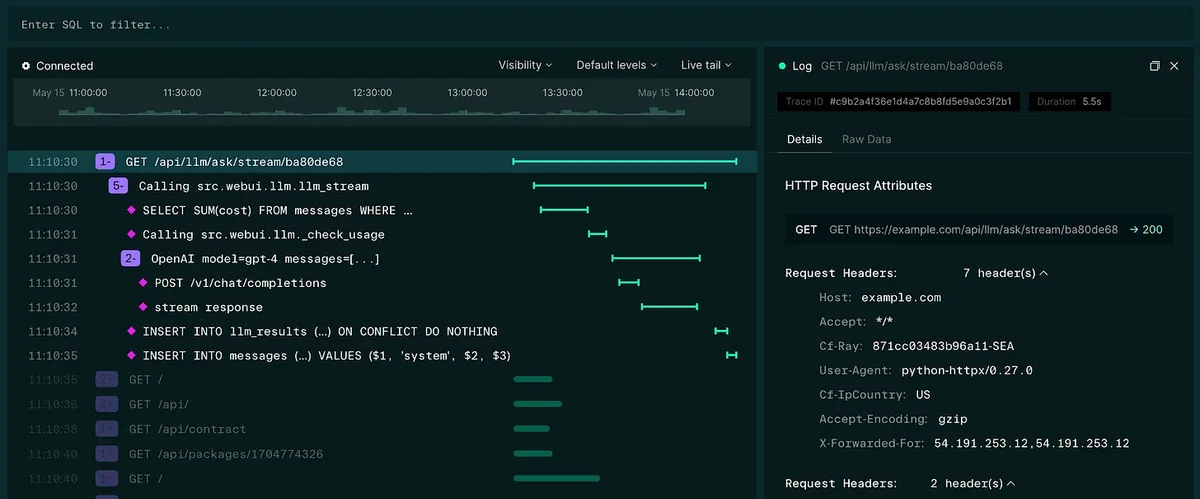Click HTTP Request Attributes heading

click(858, 186)
